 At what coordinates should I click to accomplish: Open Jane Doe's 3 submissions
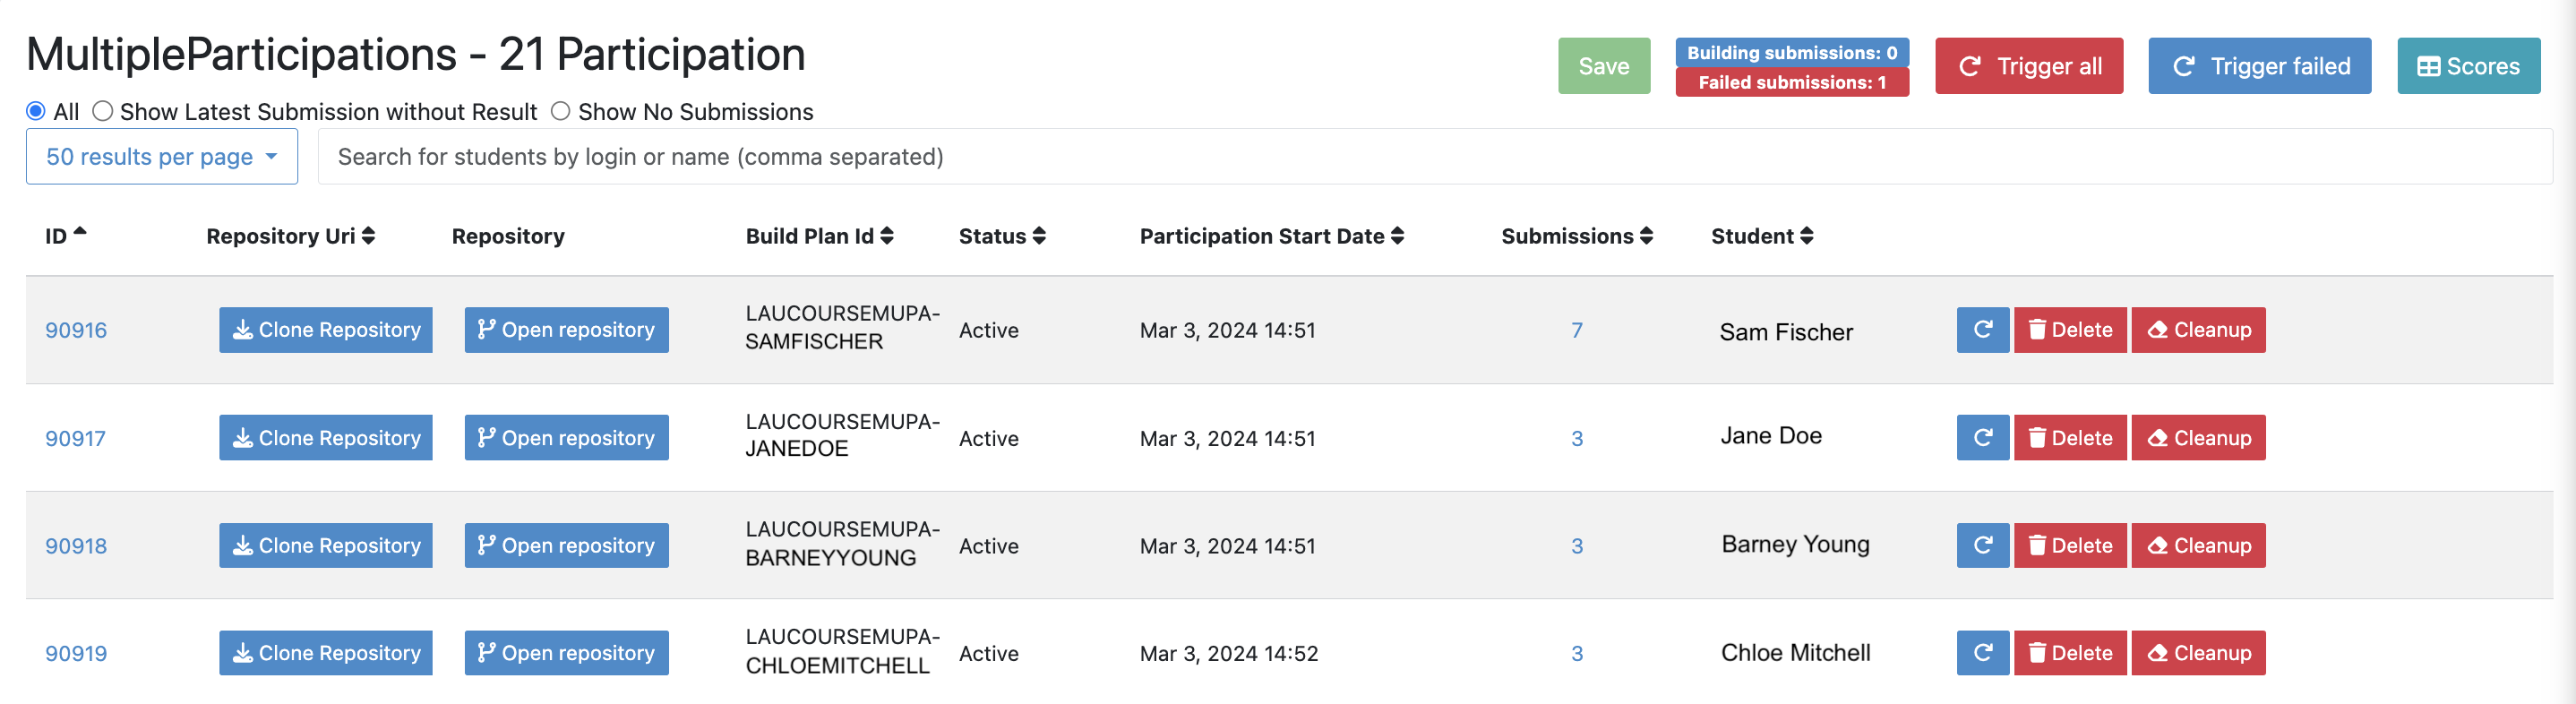click(1576, 438)
